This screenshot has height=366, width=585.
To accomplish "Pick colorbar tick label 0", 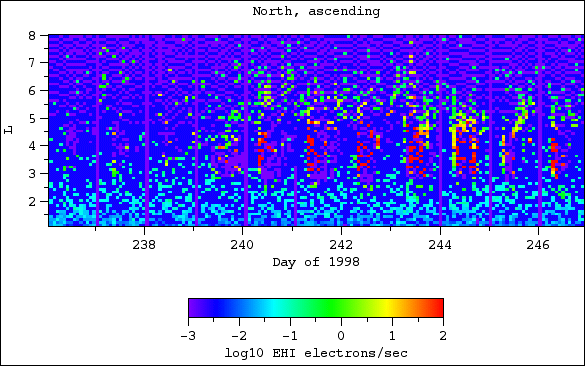I will pyautogui.click(x=341, y=336).
